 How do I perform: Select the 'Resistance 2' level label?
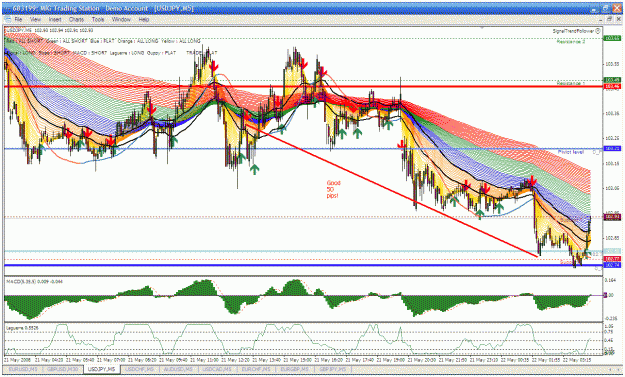pyautogui.click(x=571, y=41)
